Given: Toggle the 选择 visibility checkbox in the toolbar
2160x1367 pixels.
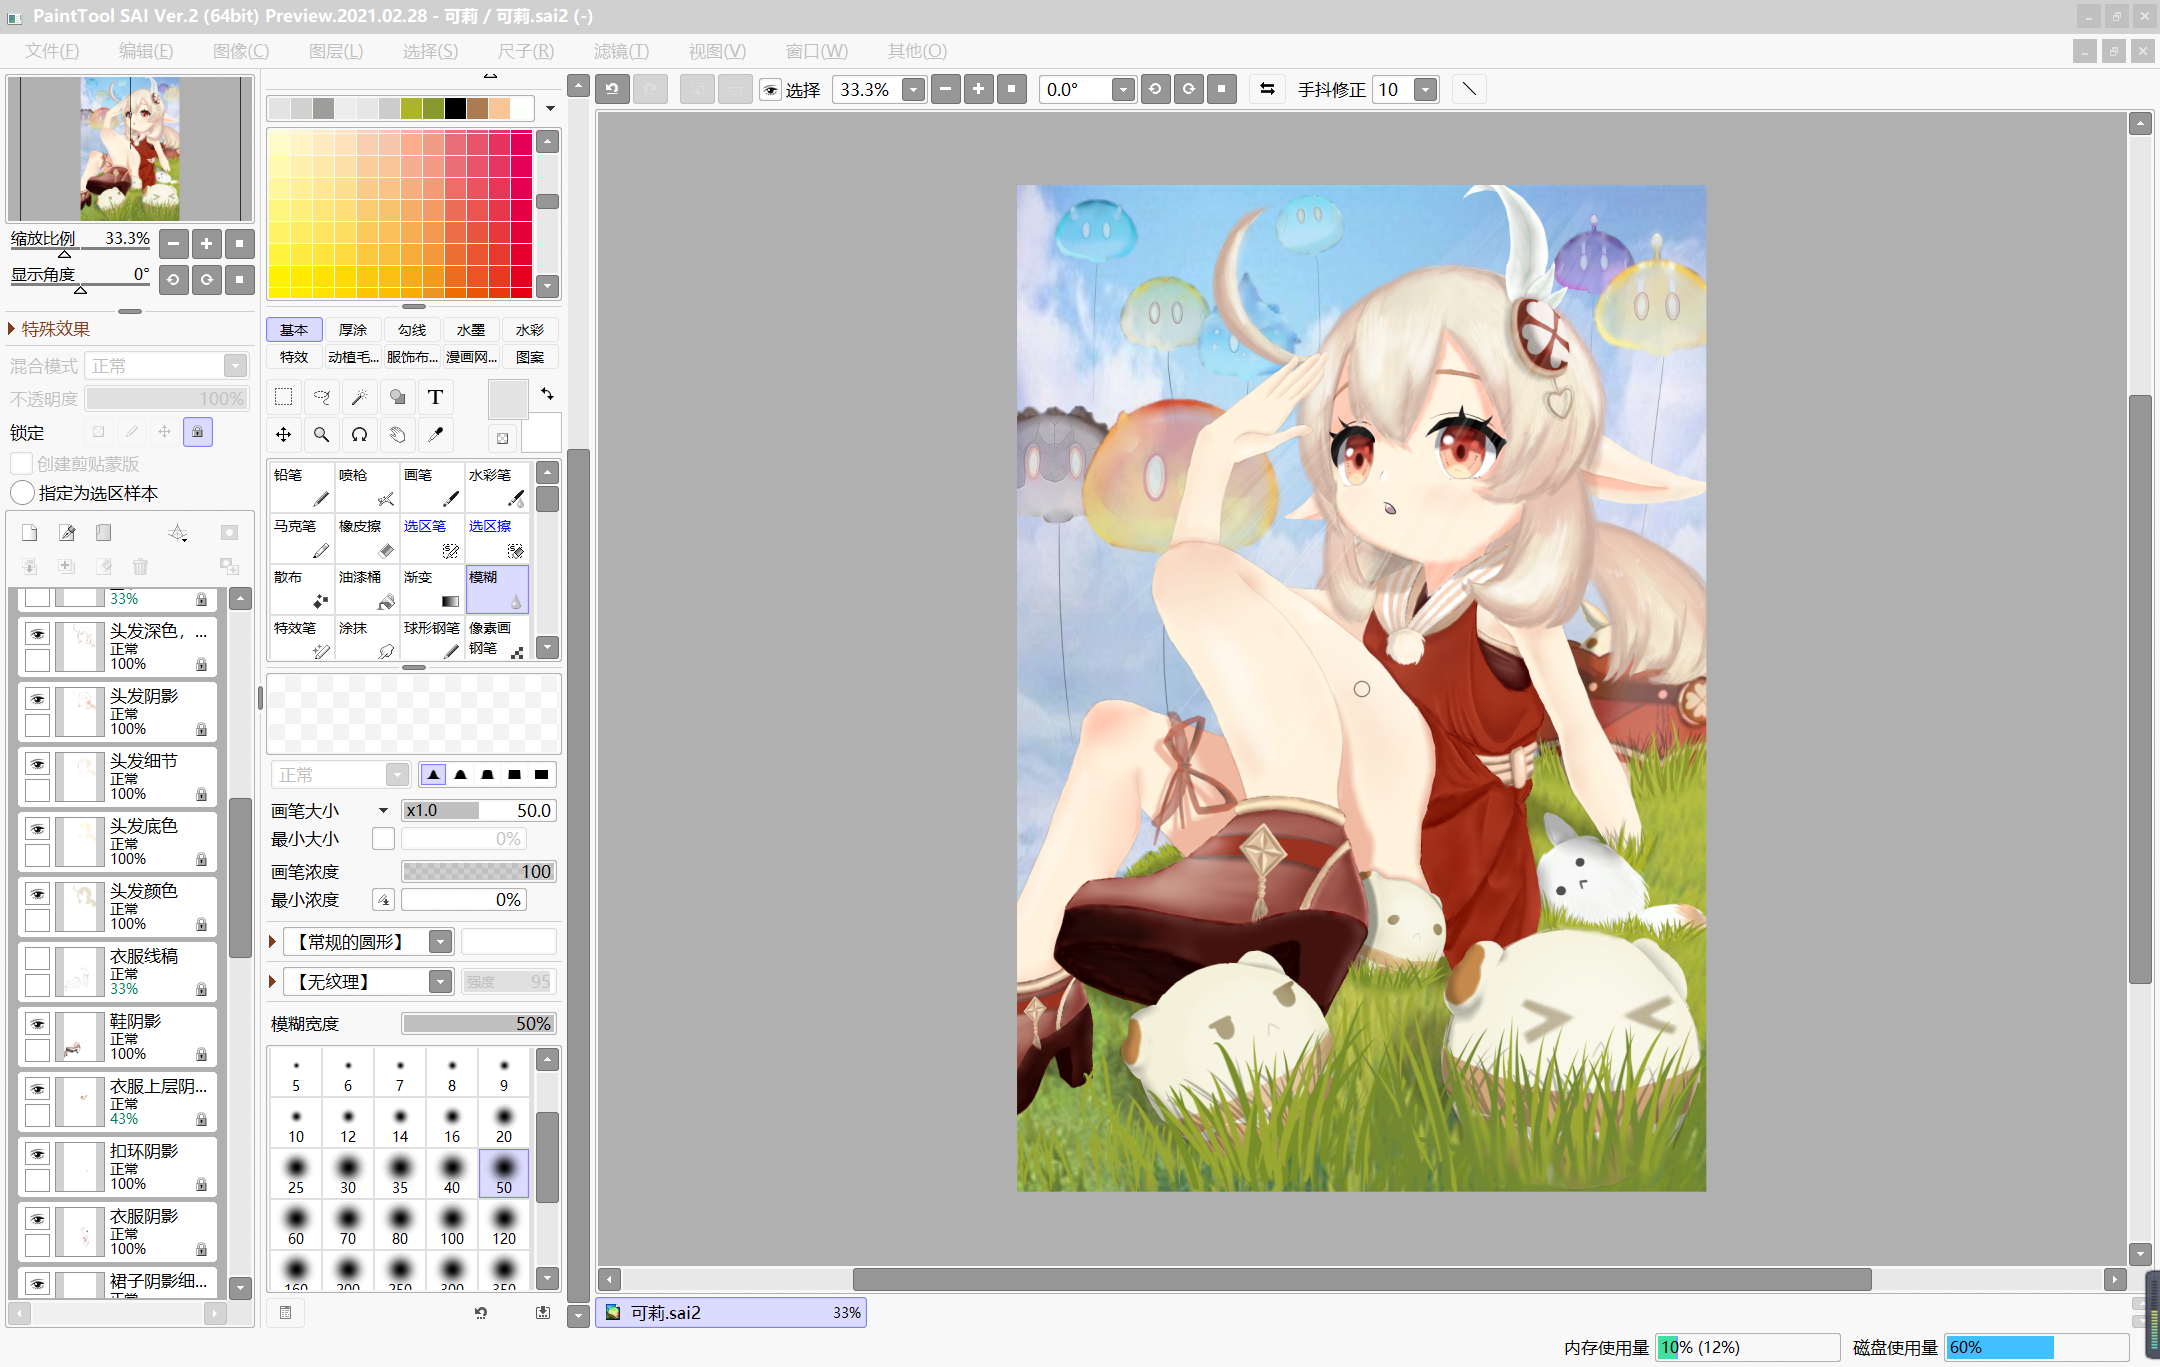Looking at the screenshot, I should coord(771,90).
